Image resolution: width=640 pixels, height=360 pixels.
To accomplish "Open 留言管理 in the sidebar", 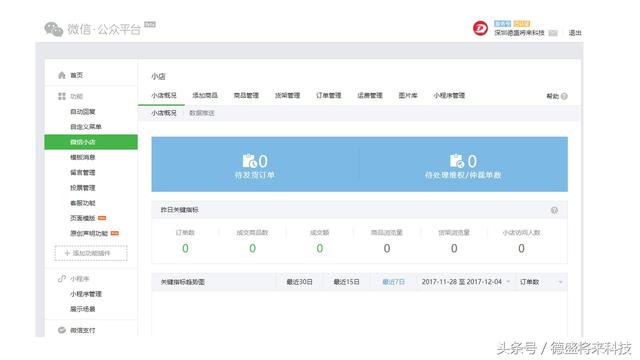I will click(x=82, y=173).
